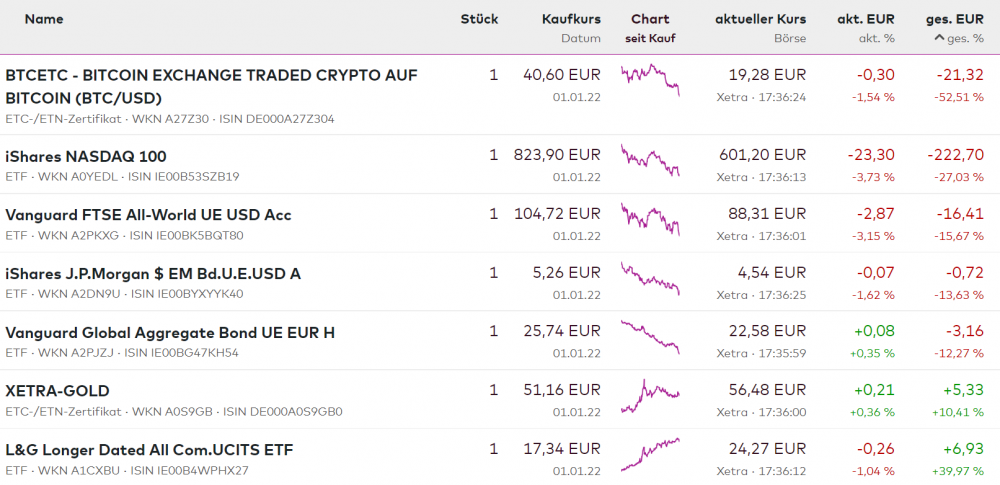1000x485 pixels.
Task: Click XETRA-GOLD sparkline chart
Action: [650, 395]
